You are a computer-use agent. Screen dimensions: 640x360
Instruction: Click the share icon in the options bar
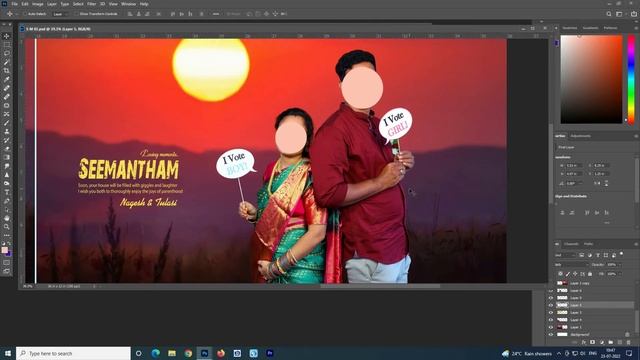pyautogui.click(x=634, y=14)
